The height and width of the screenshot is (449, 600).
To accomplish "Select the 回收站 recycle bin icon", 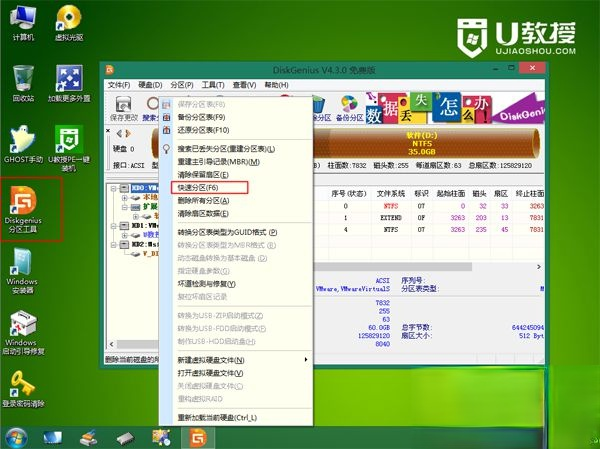I will pos(23,83).
